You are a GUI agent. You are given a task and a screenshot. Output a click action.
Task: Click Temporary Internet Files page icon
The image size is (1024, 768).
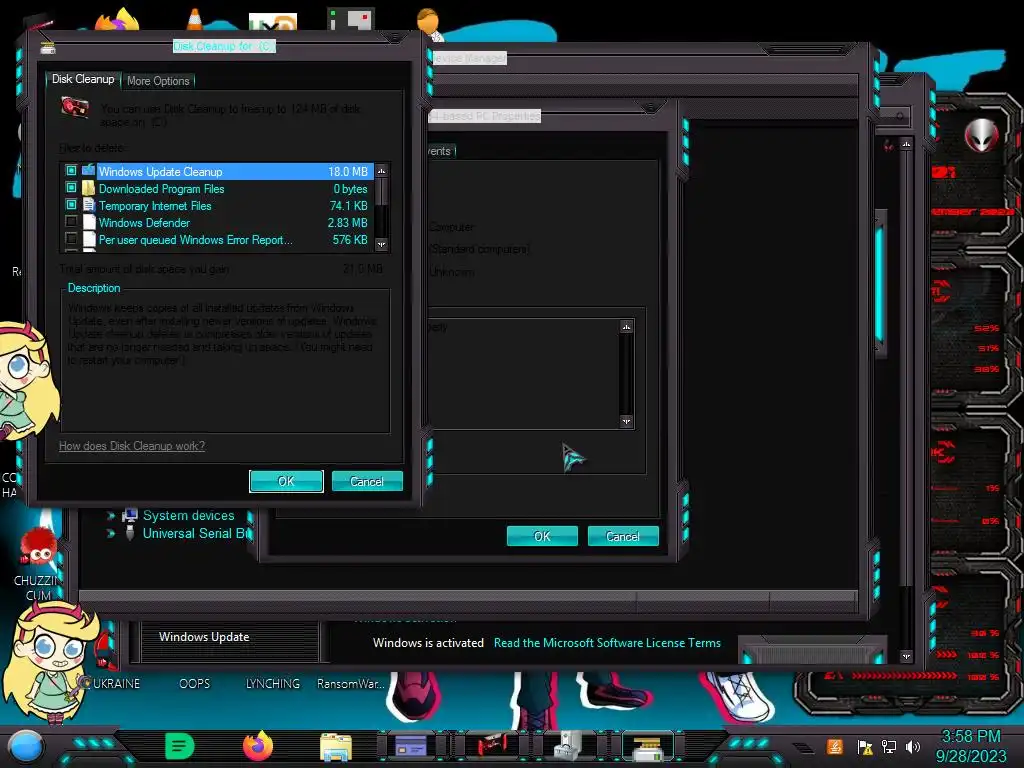[88, 205]
